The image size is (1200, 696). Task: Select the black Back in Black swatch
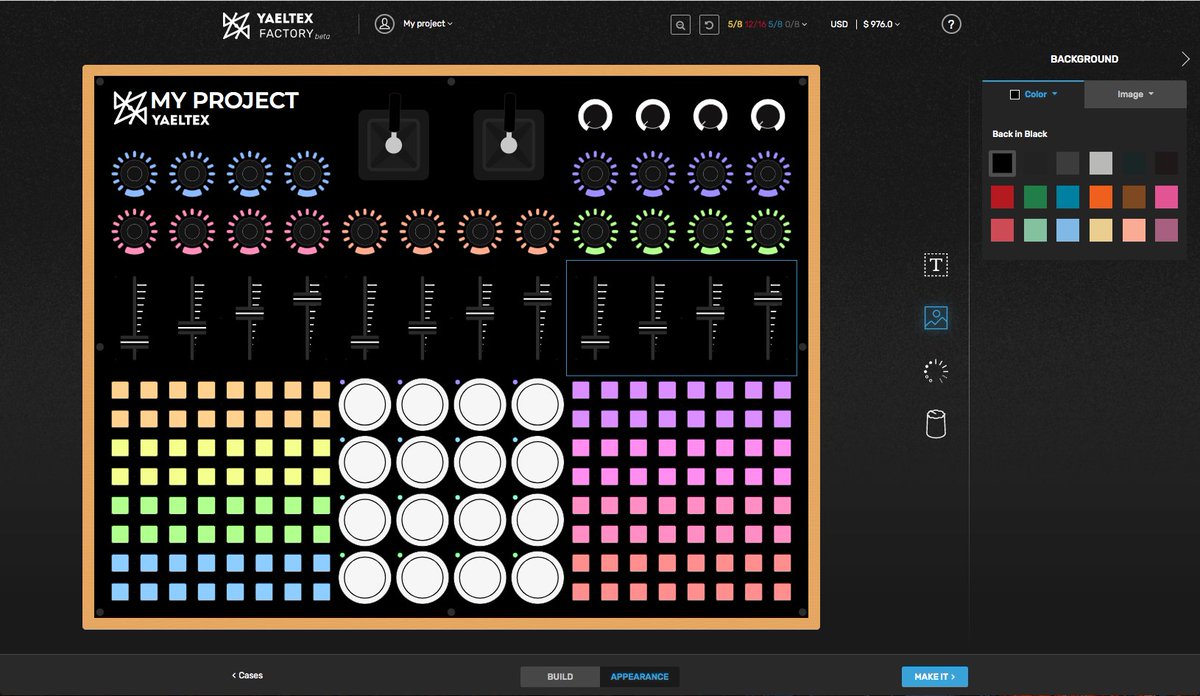[x=1000, y=163]
